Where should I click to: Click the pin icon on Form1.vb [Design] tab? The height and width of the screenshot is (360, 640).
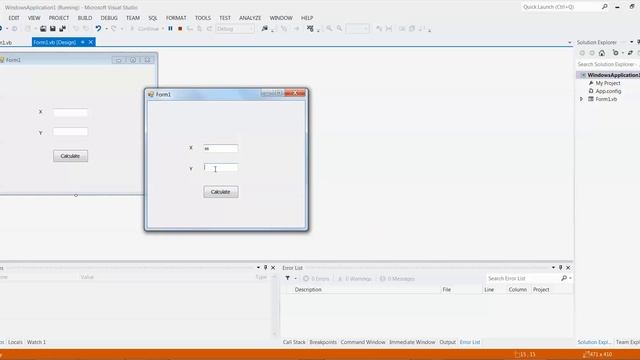82,42
